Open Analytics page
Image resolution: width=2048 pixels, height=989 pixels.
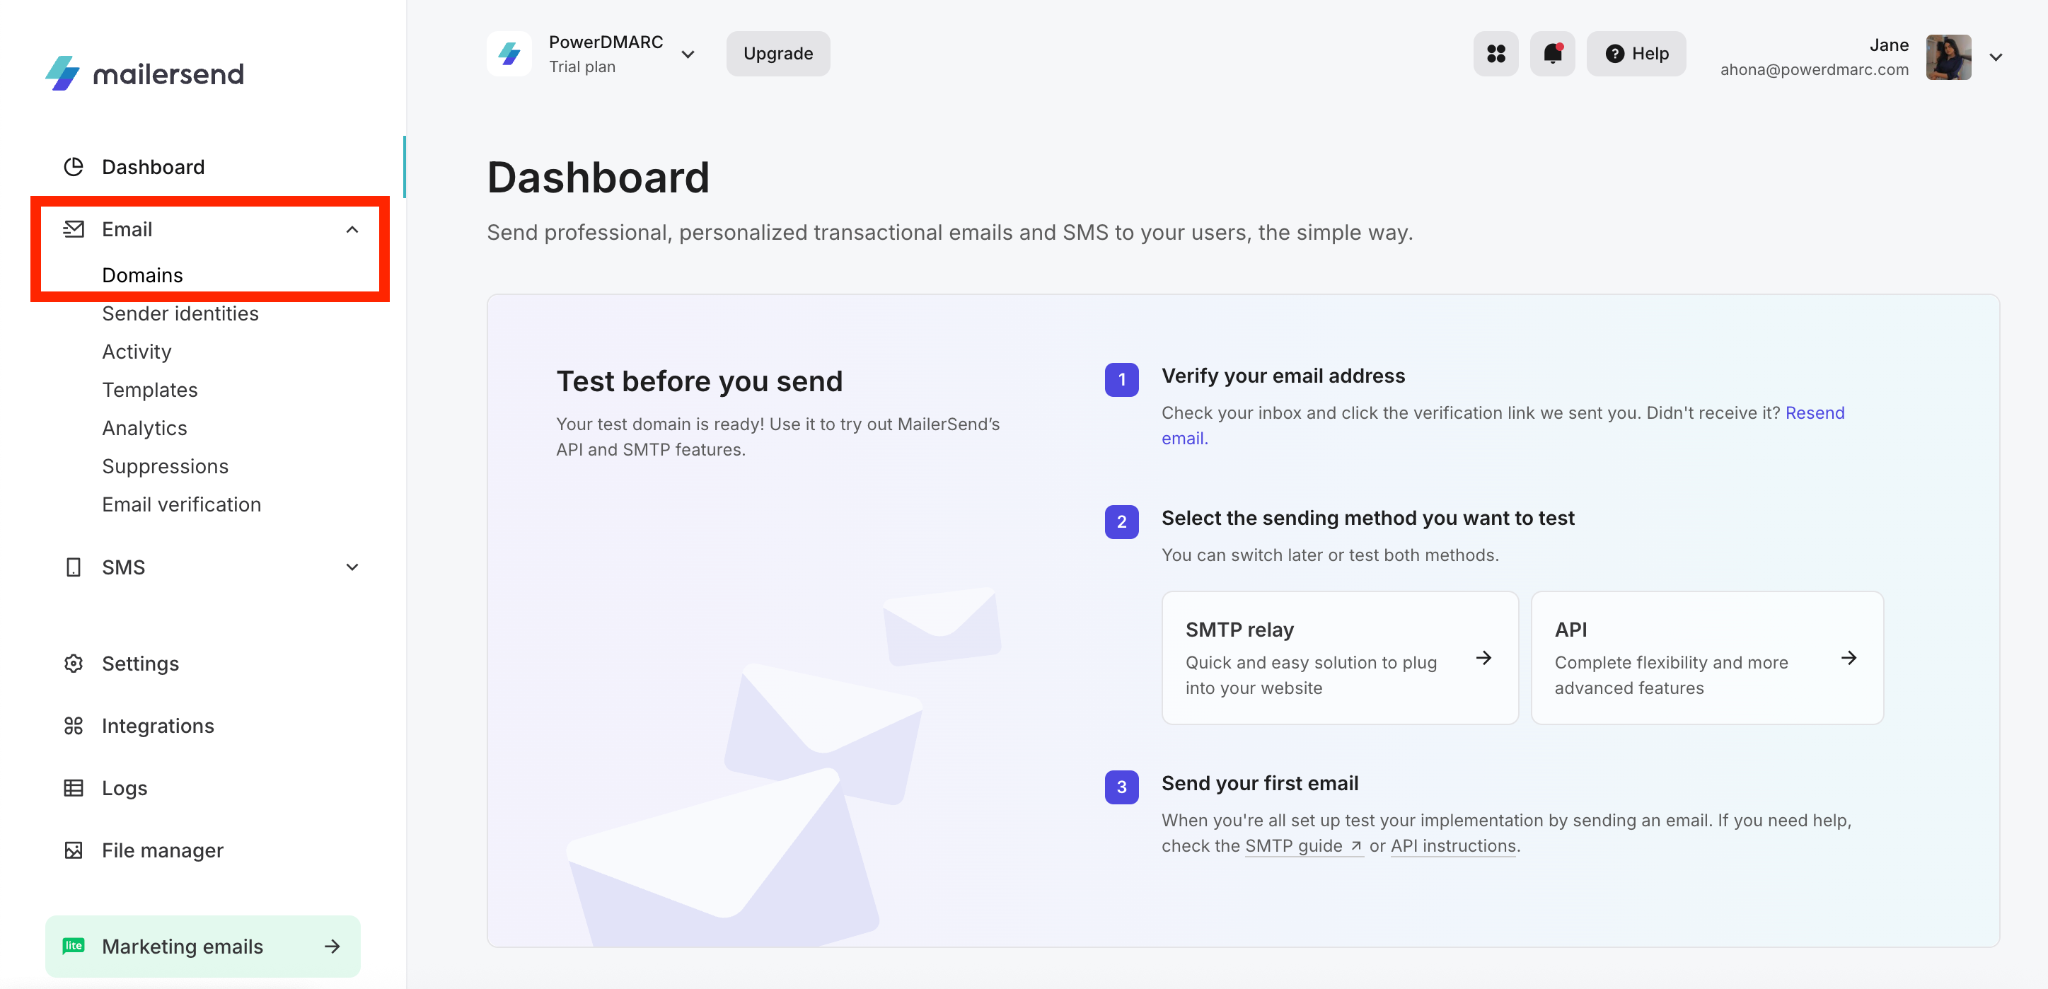145,428
